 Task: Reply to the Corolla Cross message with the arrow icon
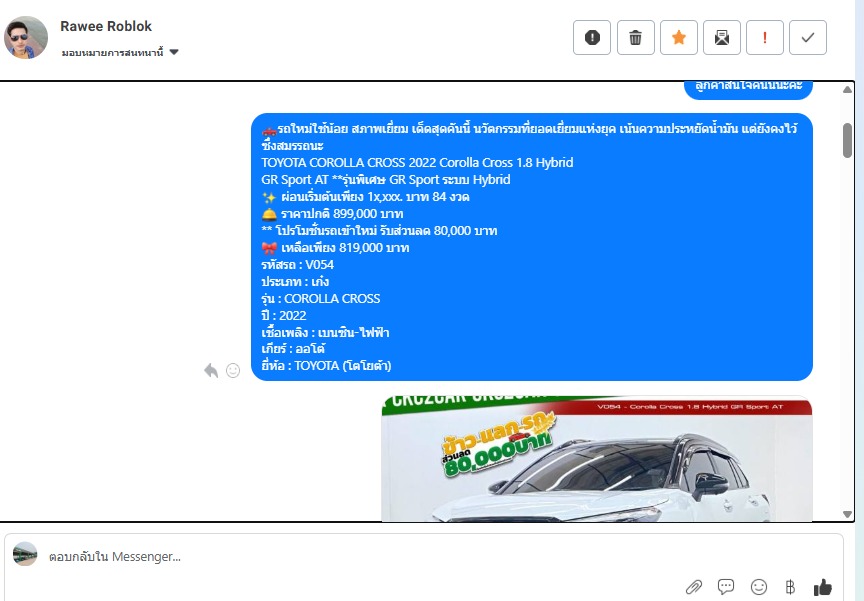click(211, 370)
